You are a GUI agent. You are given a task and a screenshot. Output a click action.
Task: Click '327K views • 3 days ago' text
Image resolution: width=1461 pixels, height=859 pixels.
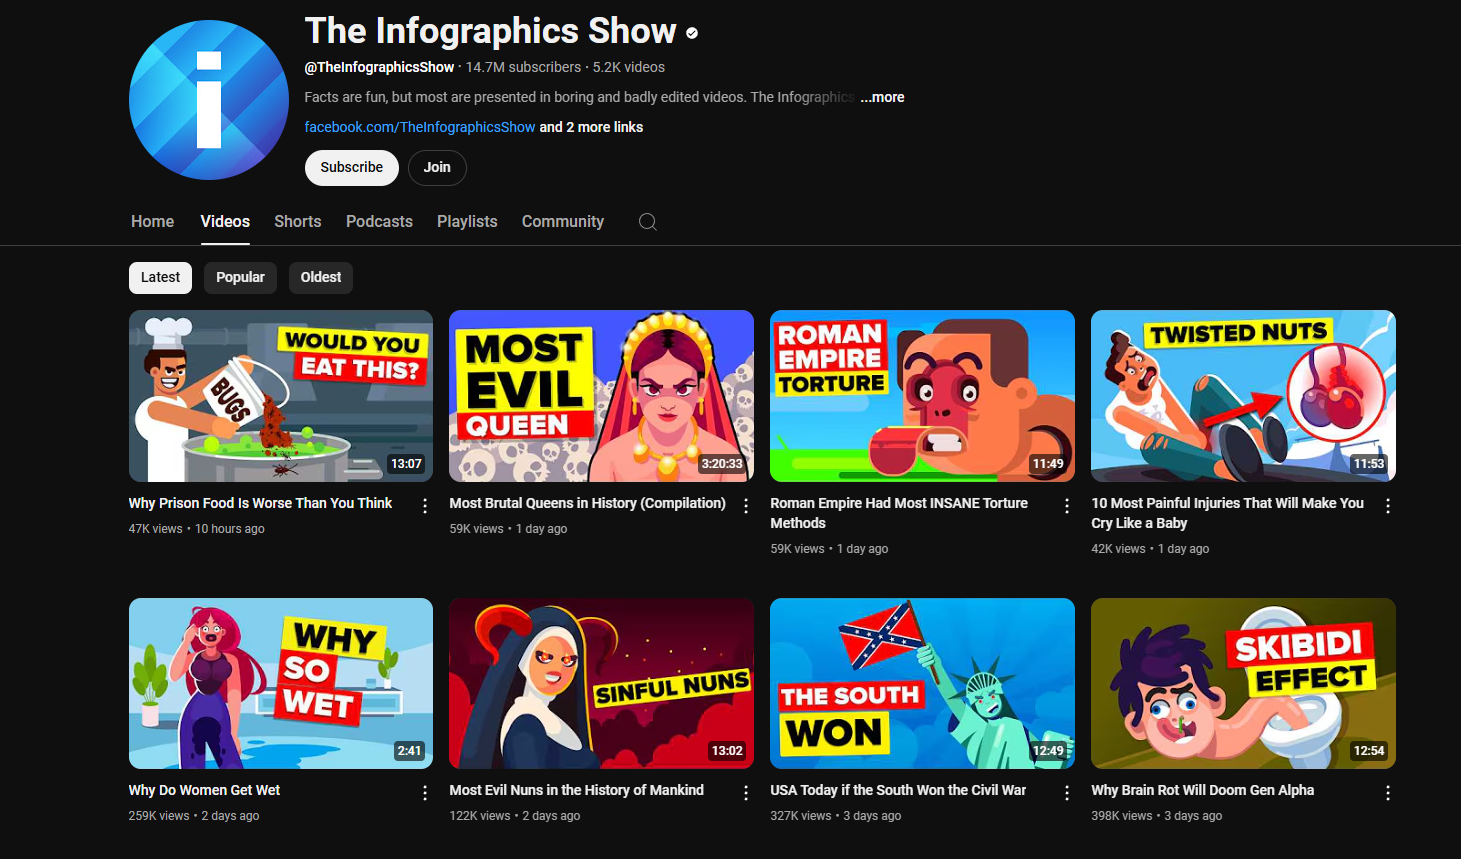click(836, 816)
